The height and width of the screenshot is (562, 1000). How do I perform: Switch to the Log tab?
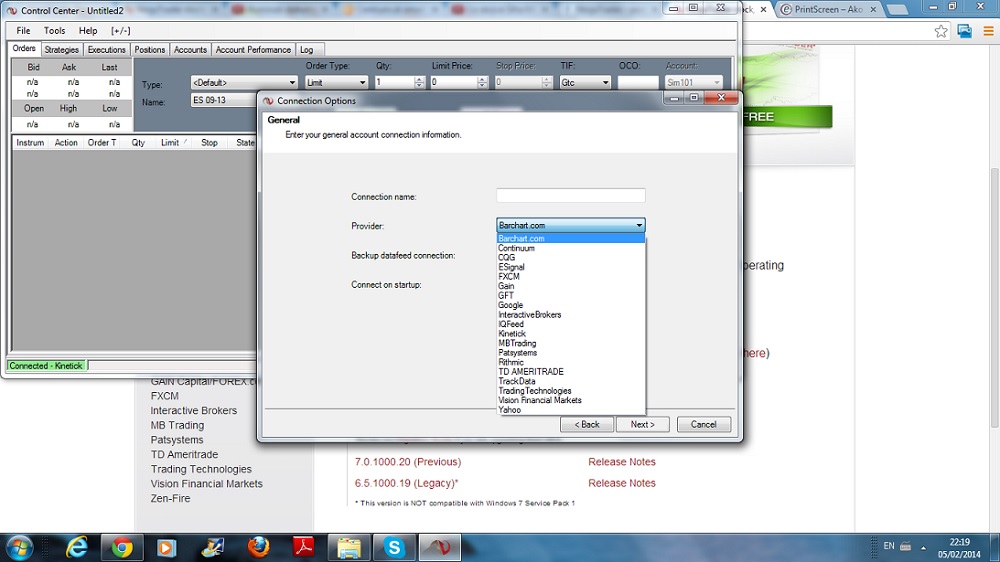307,50
